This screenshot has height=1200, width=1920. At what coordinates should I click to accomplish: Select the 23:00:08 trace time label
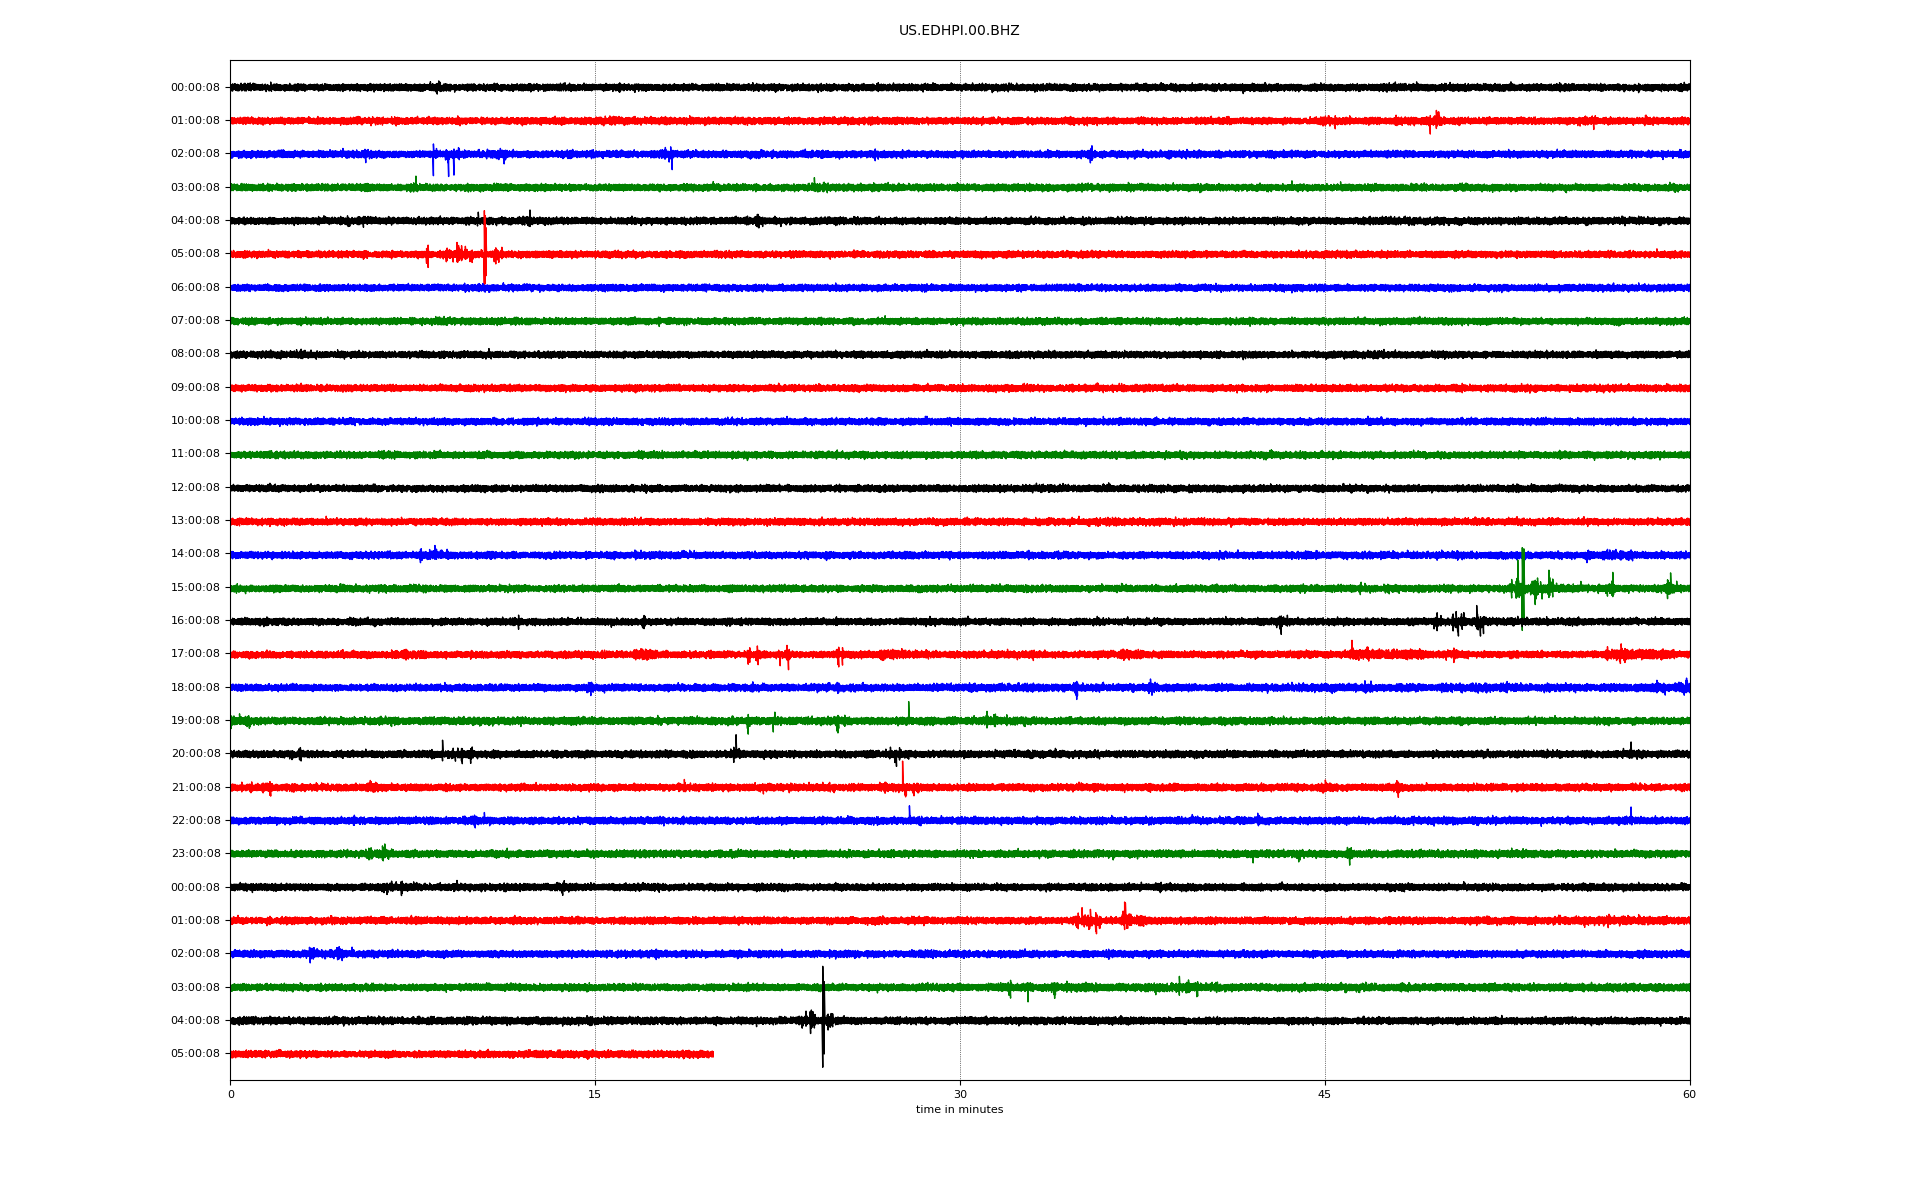tap(195, 854)
